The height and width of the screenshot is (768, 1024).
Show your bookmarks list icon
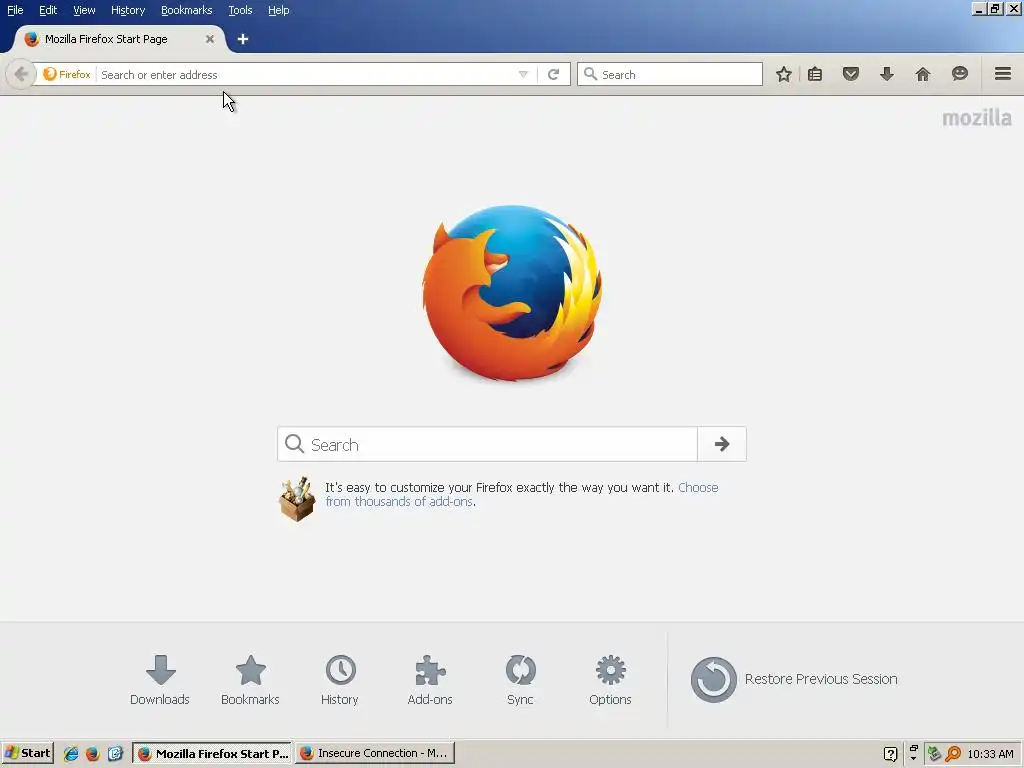pyautogui.click(x=815, y=74)
